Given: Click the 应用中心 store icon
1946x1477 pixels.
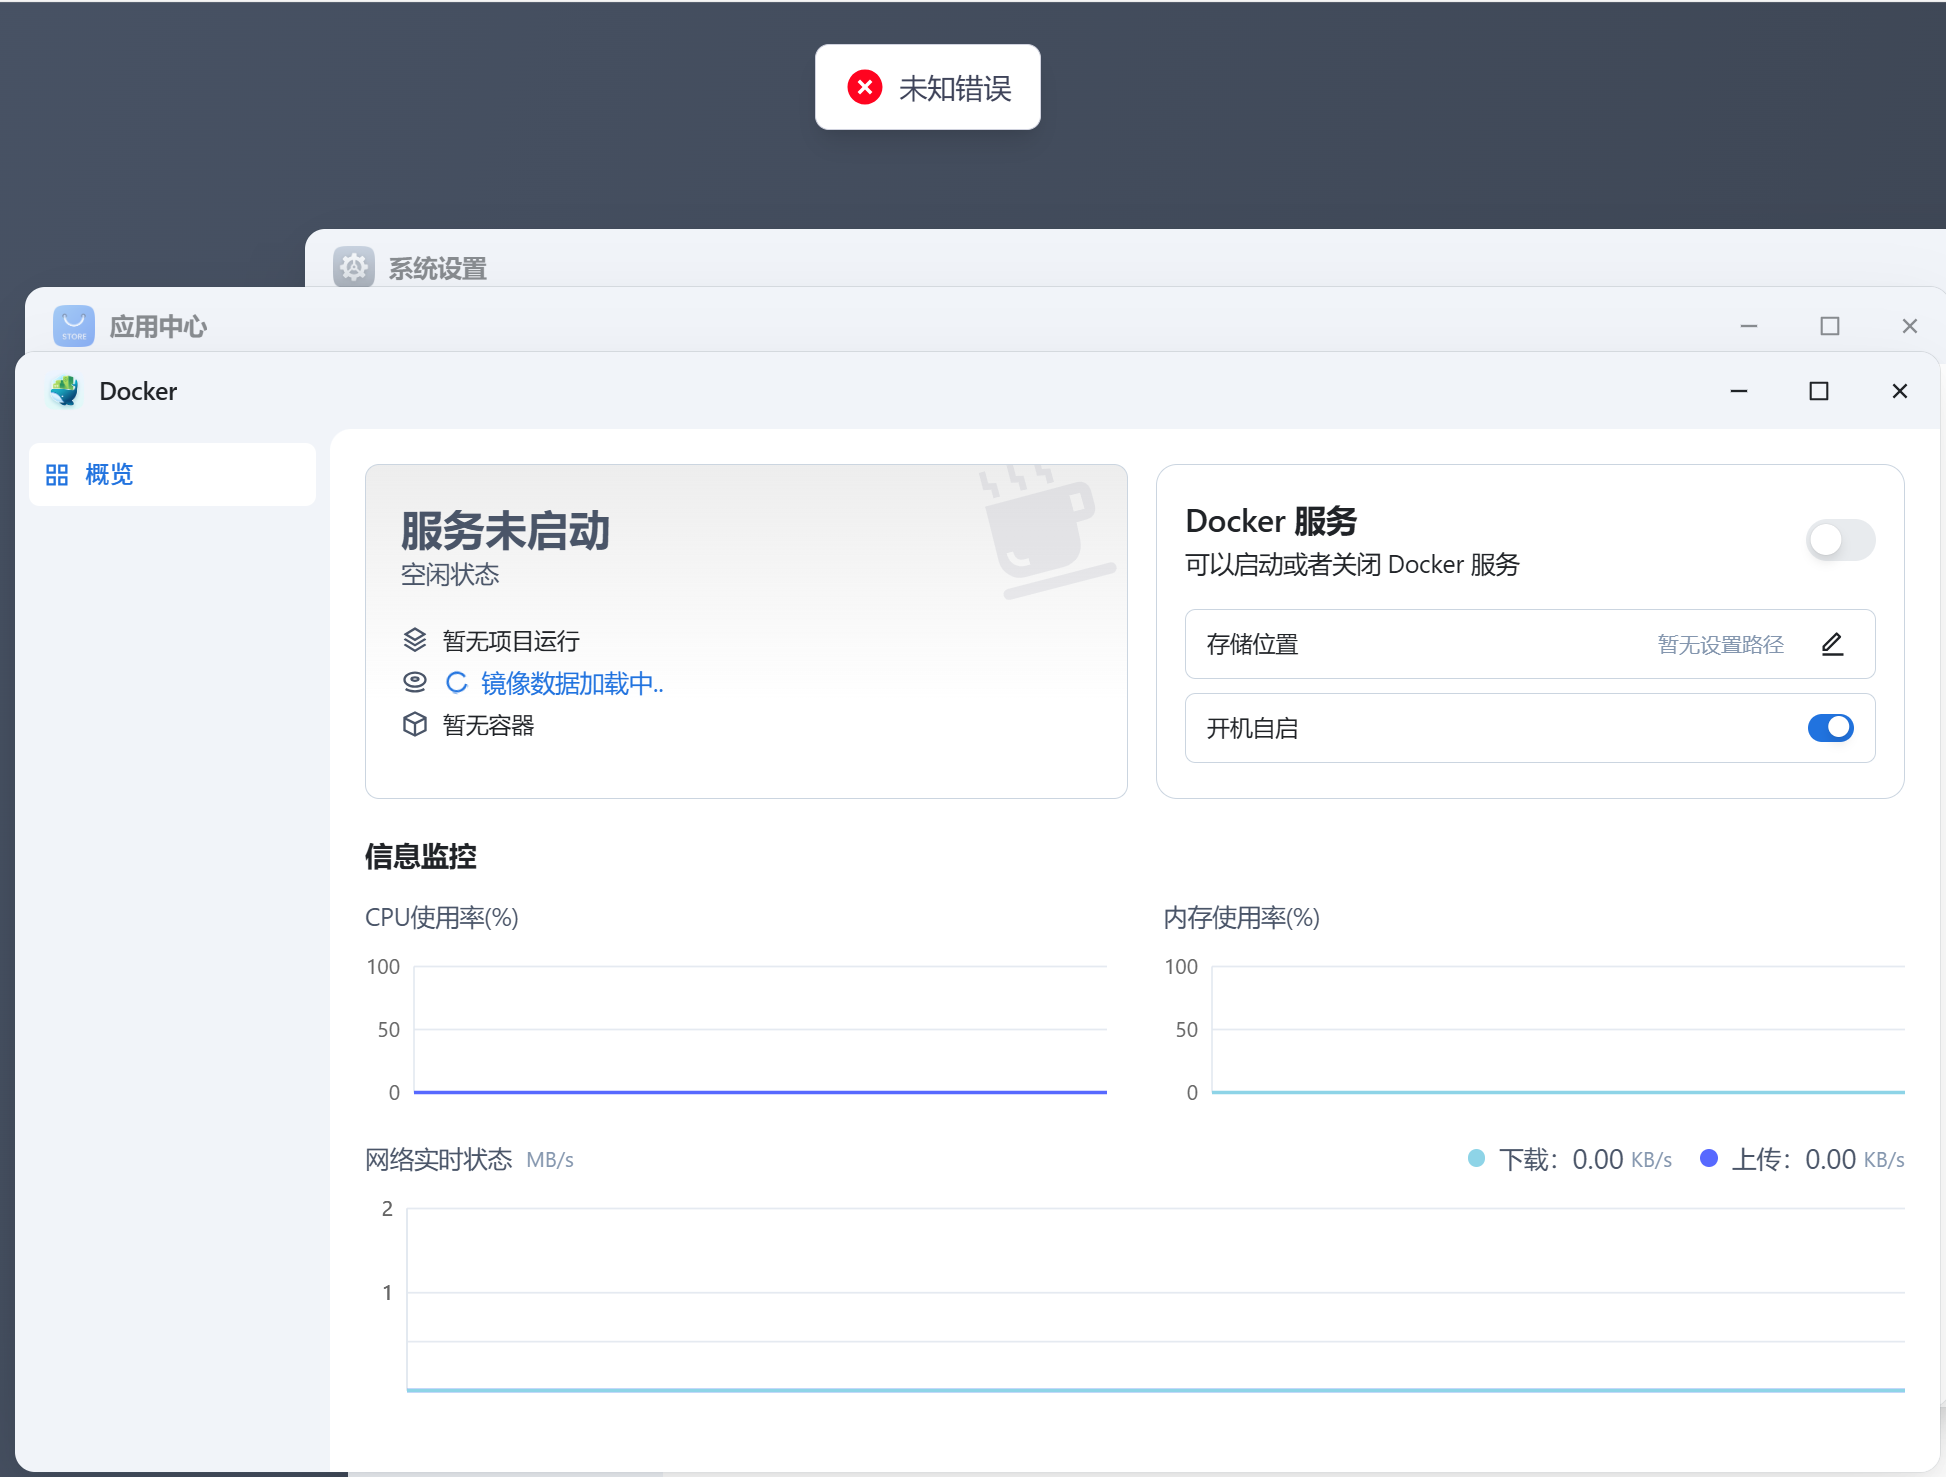Looking at the screenshot, I should pyautogui.click(x=73, y=326).
